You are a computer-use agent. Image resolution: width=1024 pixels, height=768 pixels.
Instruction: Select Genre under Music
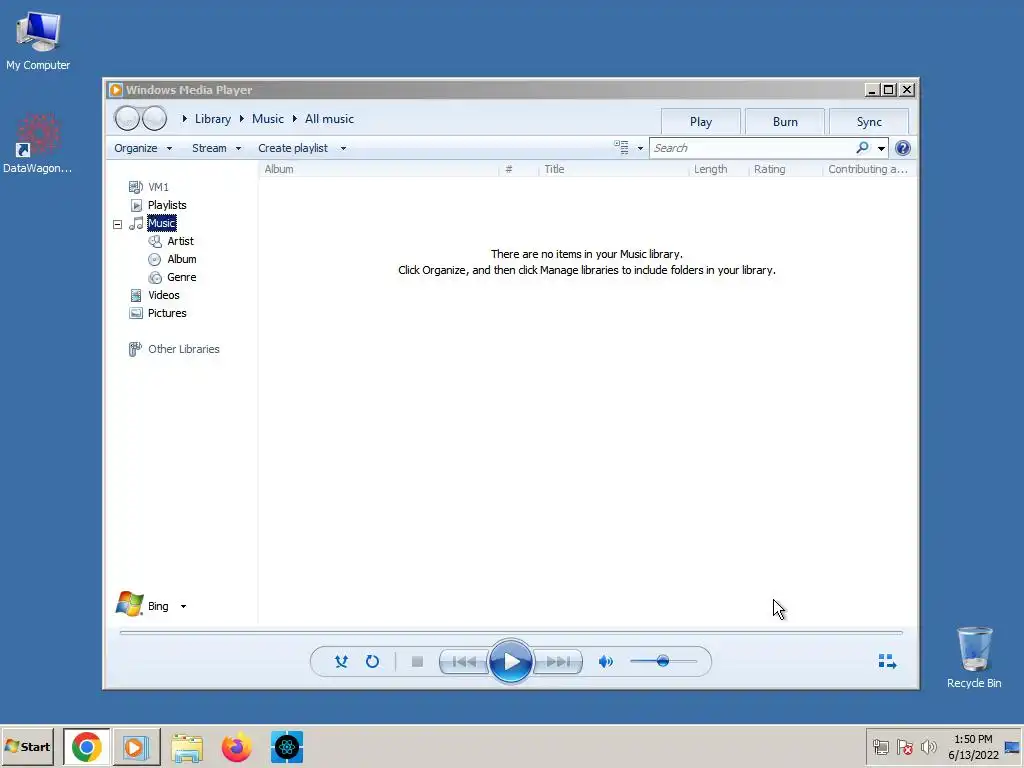click(182, 277)
